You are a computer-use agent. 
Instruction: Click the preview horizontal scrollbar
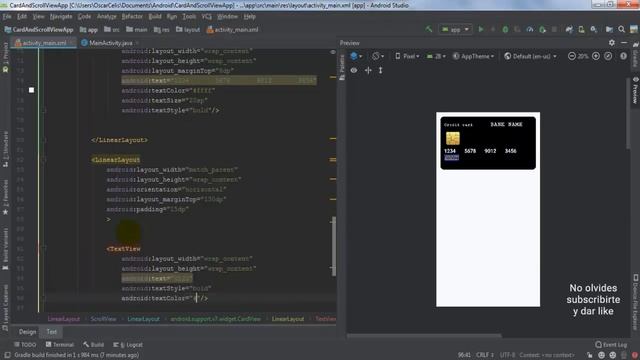(x=424, y=336)
